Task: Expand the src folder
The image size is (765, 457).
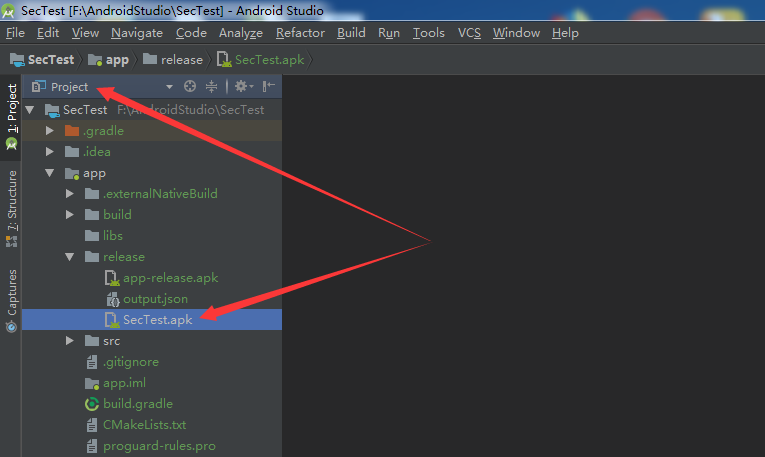Action: [x=70, y=341]
